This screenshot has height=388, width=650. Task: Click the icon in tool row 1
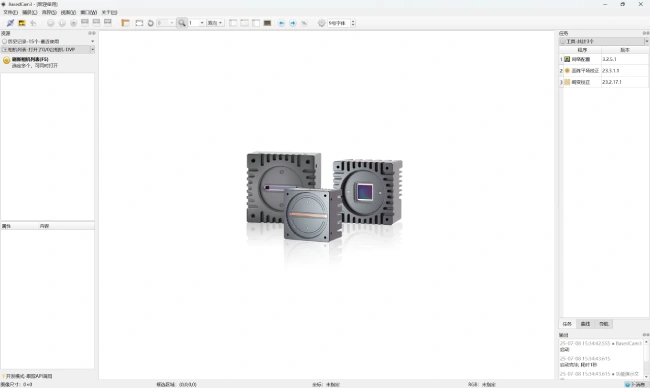click(x=567, y=59)
